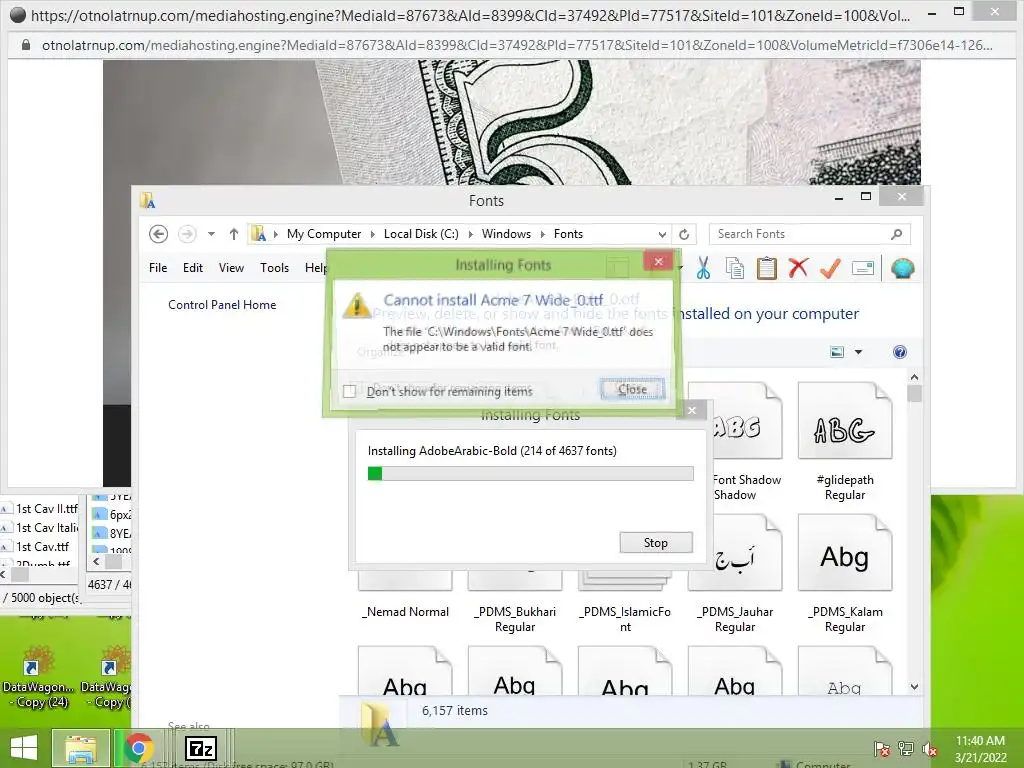1024x768 pixels.
Task: Select the _PDMS_Kalam Regular font
Action: [x=844, y=573]
